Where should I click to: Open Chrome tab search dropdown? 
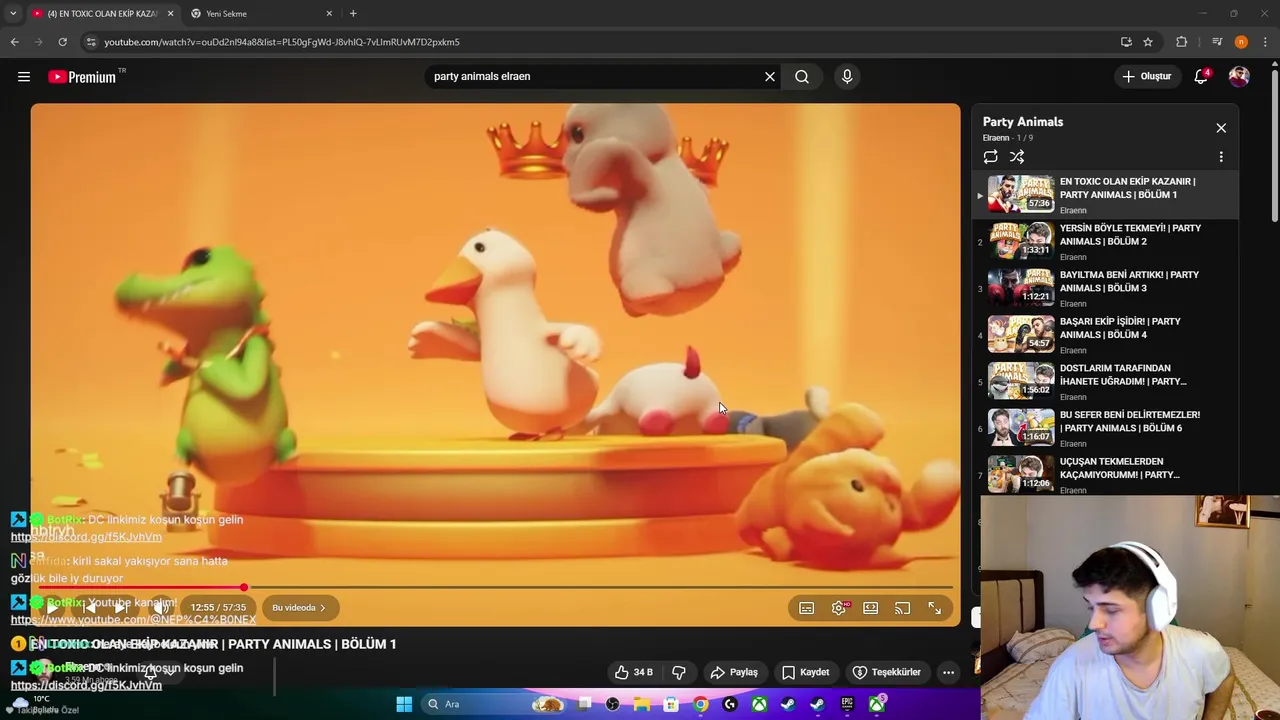click(x=13, y=13)
